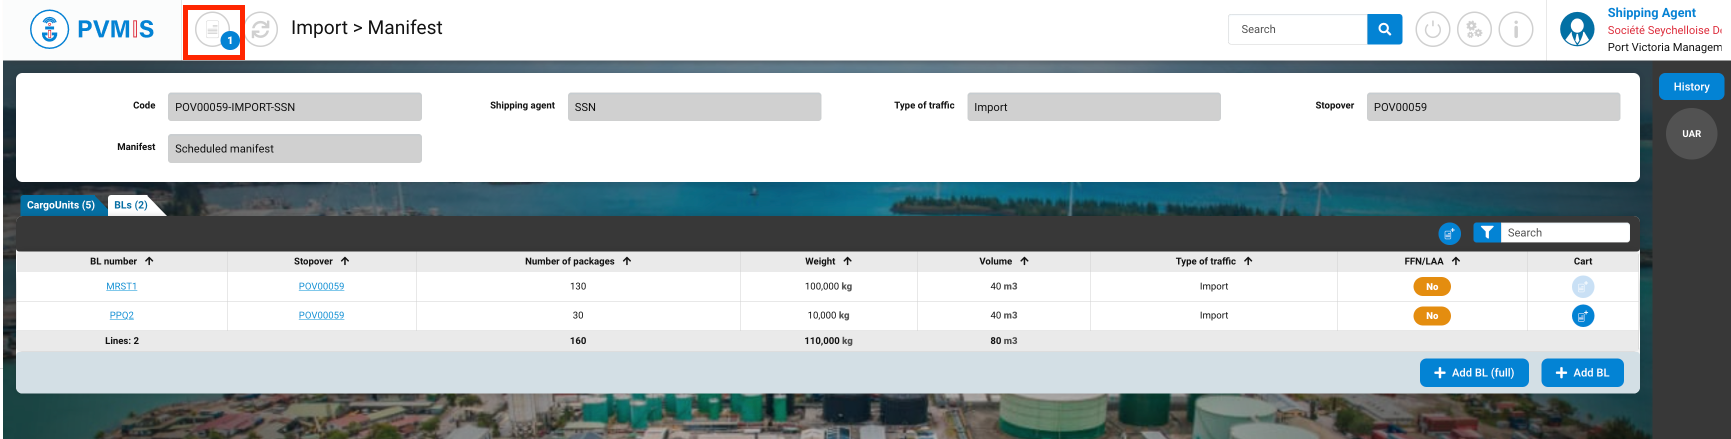Screen dimensions: 1731x439
Task: Click the filter funnel icon
Action: 1487,233
